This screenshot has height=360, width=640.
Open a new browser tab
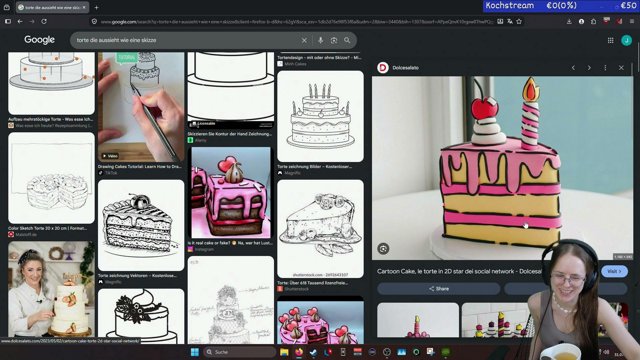pyautogui.click(x=96, y=7)
